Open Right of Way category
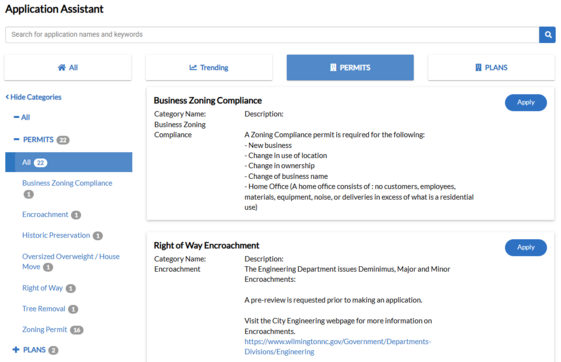This screenshot has height=362, width=561. pyautogui.click(x=43, y=288)
